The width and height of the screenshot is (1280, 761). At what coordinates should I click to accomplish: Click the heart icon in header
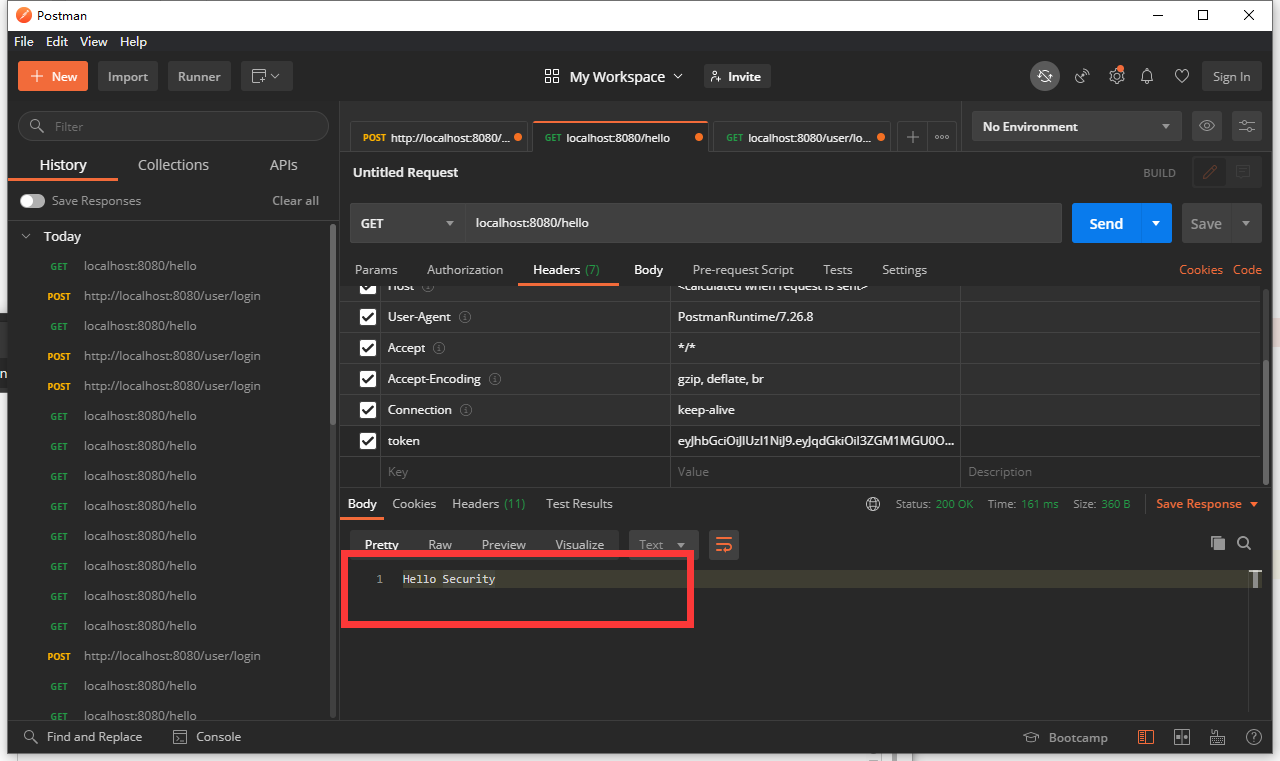tap(1181, 76)
